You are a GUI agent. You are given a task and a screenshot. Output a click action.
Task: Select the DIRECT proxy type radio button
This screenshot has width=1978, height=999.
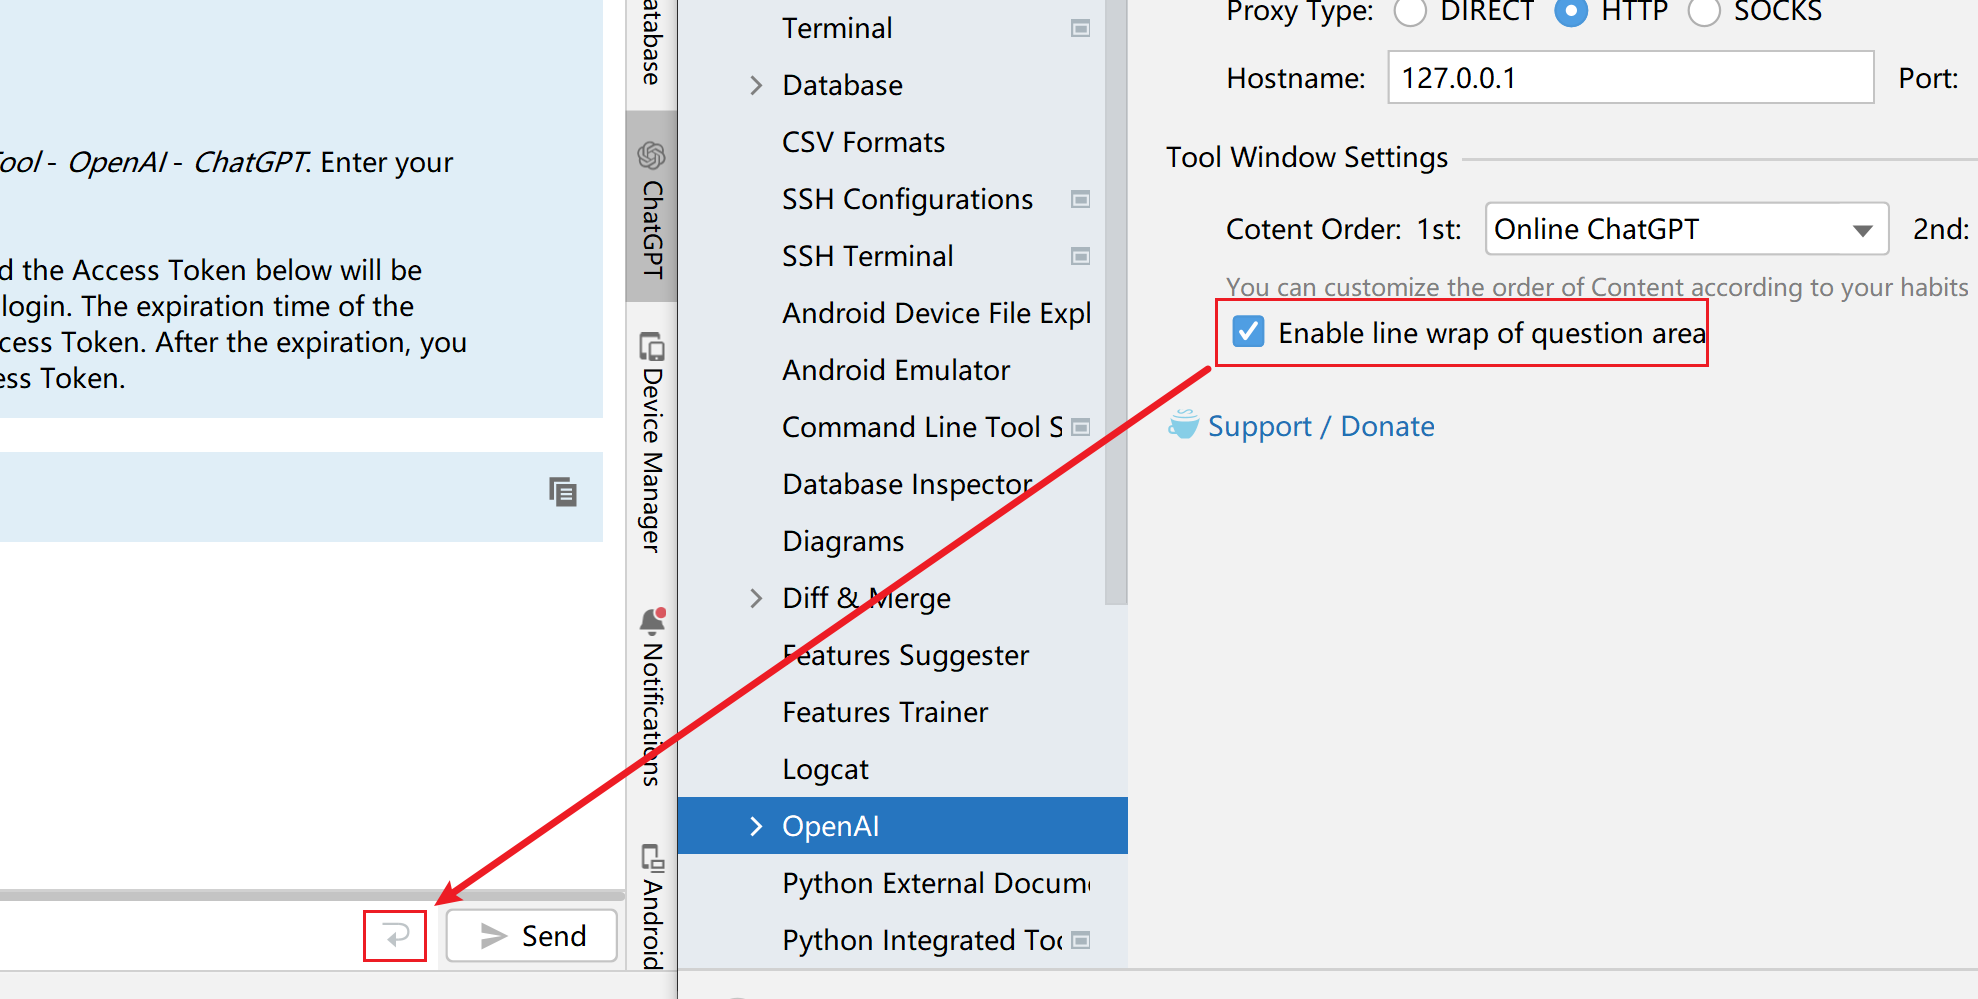(1410, 12)
